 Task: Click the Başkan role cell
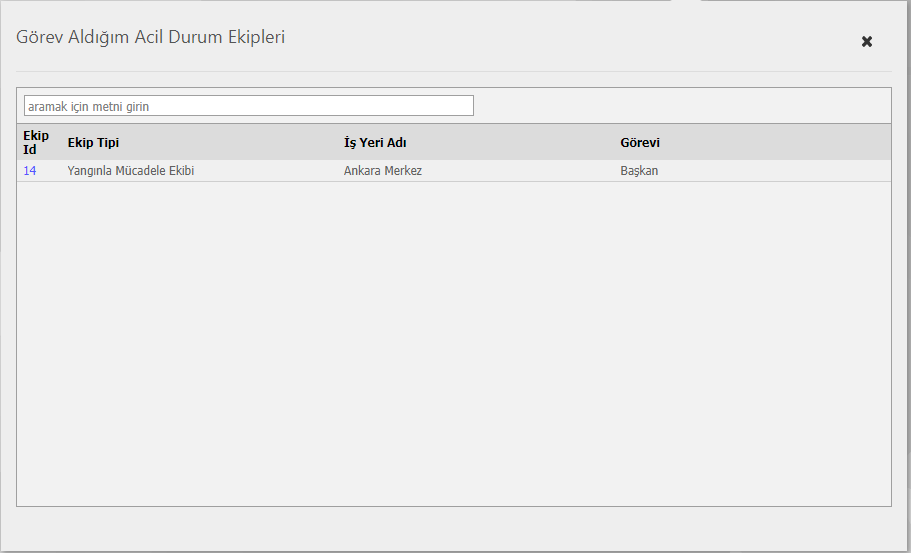(639, 171)
